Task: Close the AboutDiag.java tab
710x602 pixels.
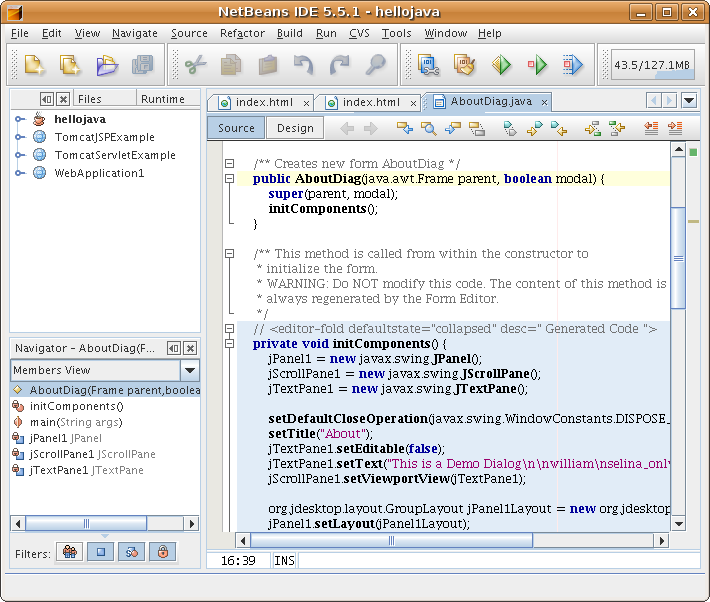Action: click(x=545, y=103)
